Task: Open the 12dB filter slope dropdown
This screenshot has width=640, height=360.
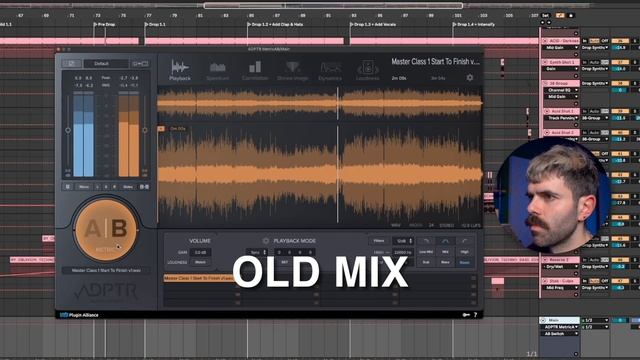Action: 403,241
